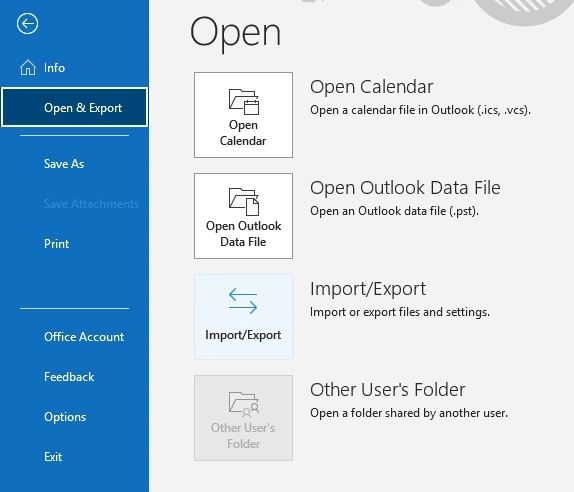574x492 pixels.
Task: Click the Import/Export tile button
Action: click(243, 317)
